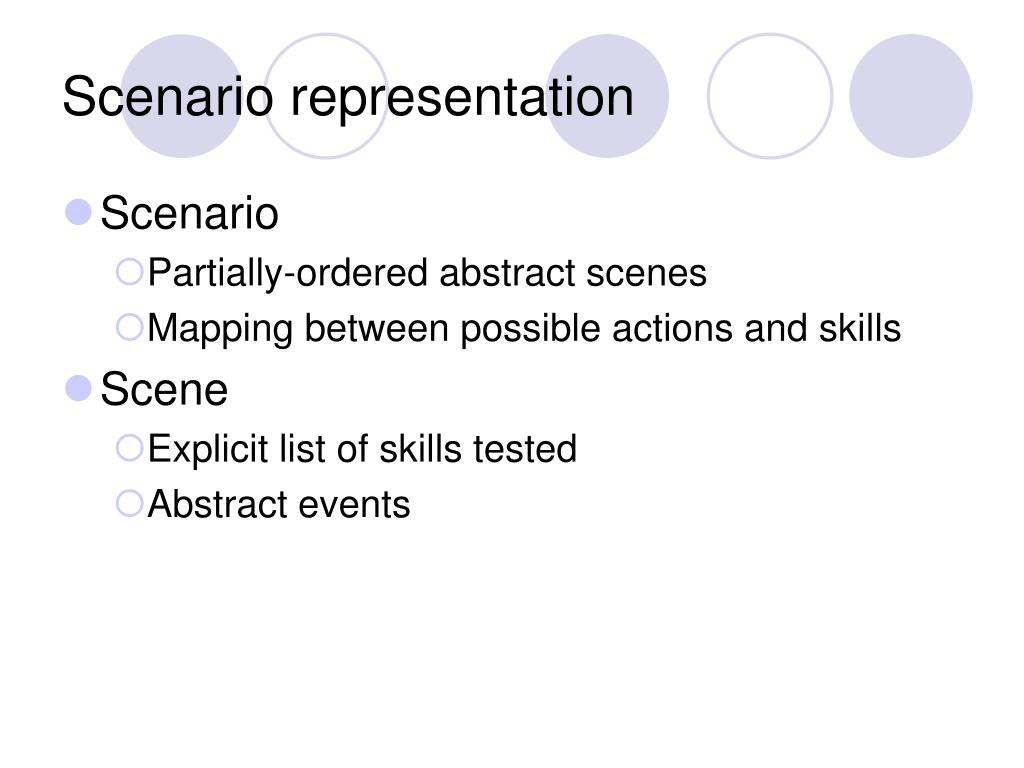Image resolution: width=1024 pixels, height=768 pixels.
Task: Click the 'Scenario representation' slide title
Action: point(348,97)
